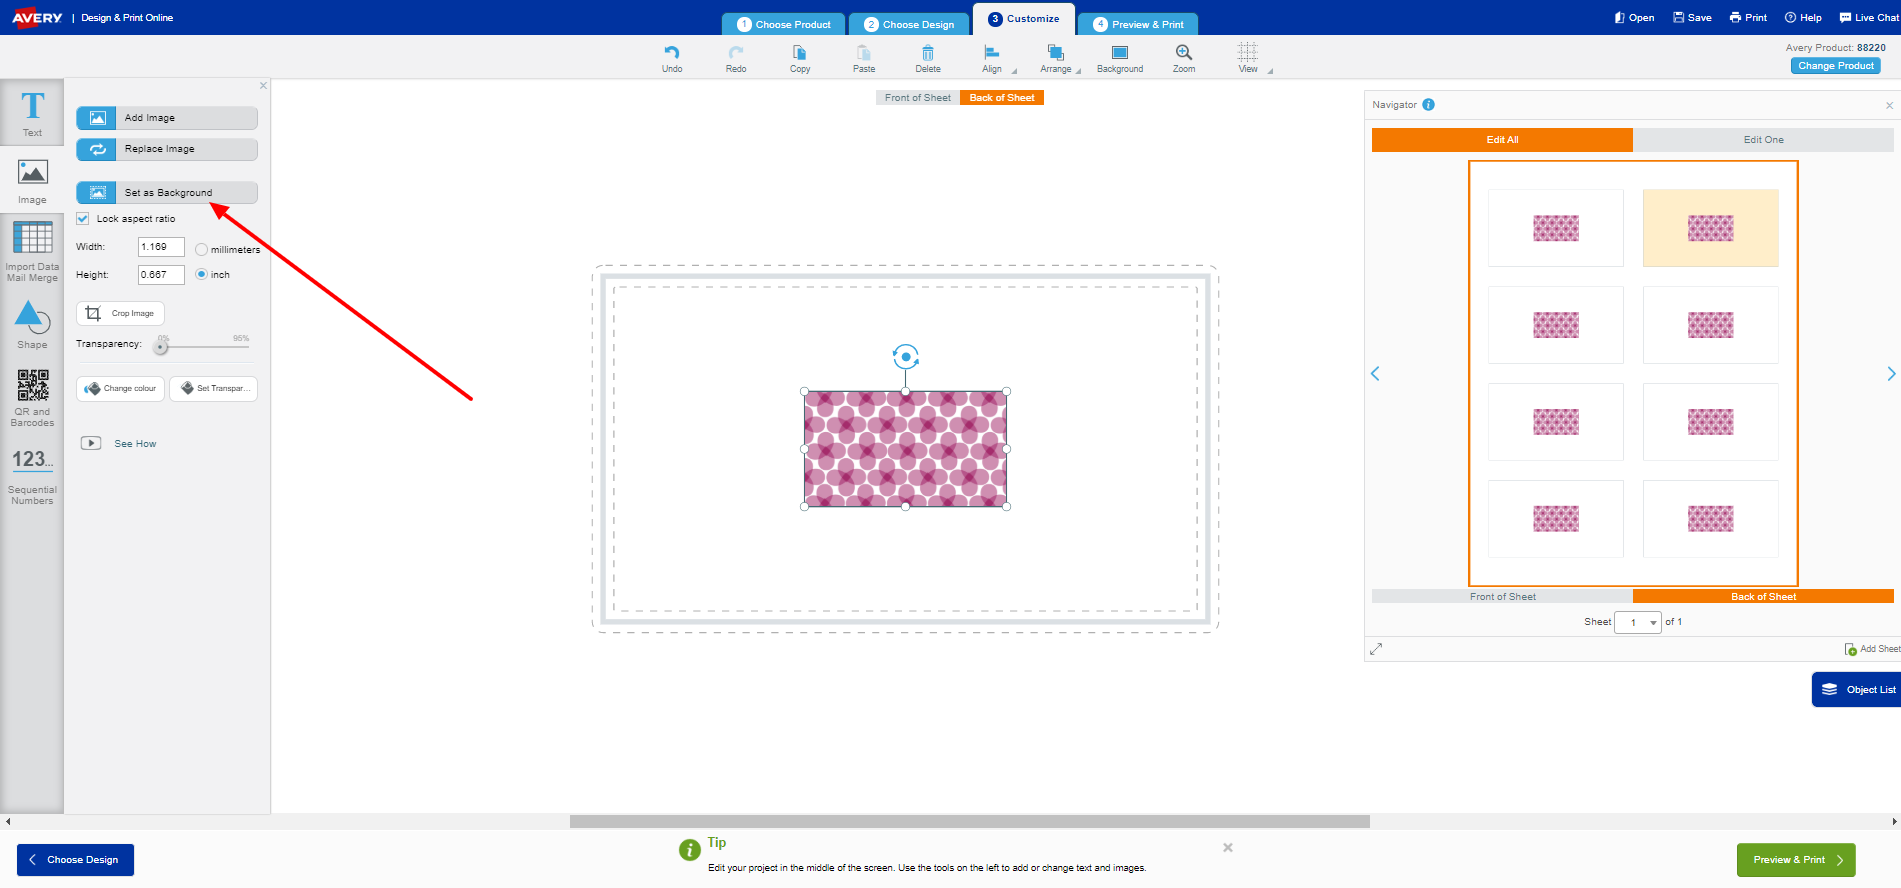Open Import Data Mail Merge tool
The width and height of the screenshot is (1901, 888).
[x=32, y=250]
